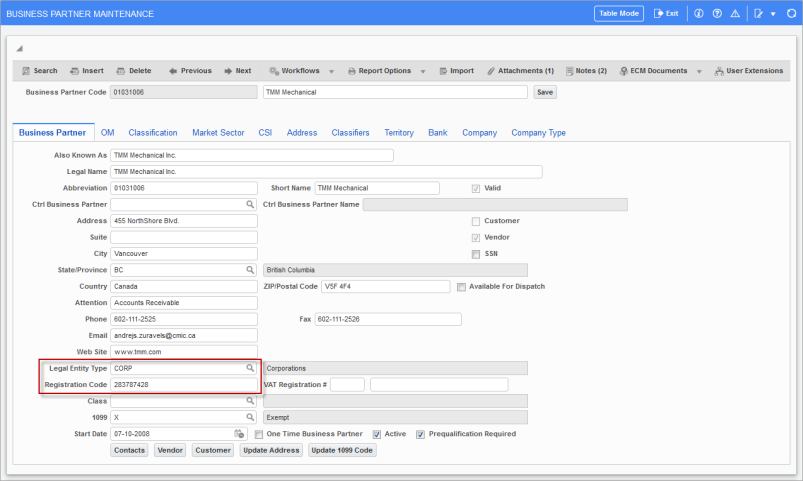Click the Import icon
This screenshot has width=803, height=481.
(x=443, y=71)
